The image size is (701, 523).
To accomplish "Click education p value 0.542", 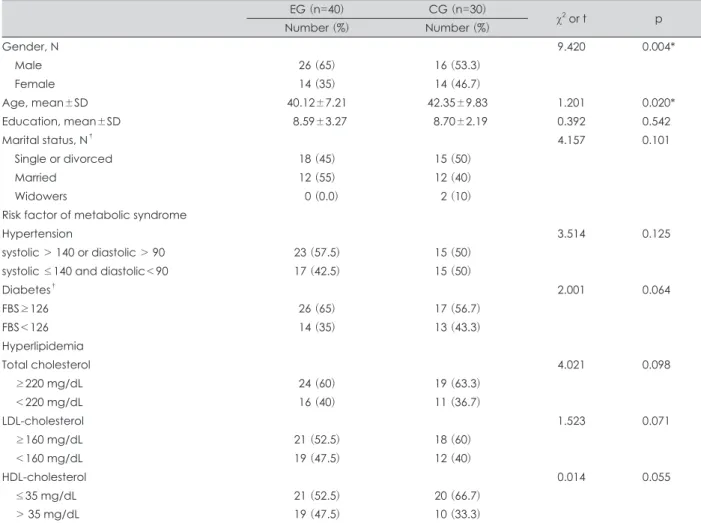I will (656, 122).
